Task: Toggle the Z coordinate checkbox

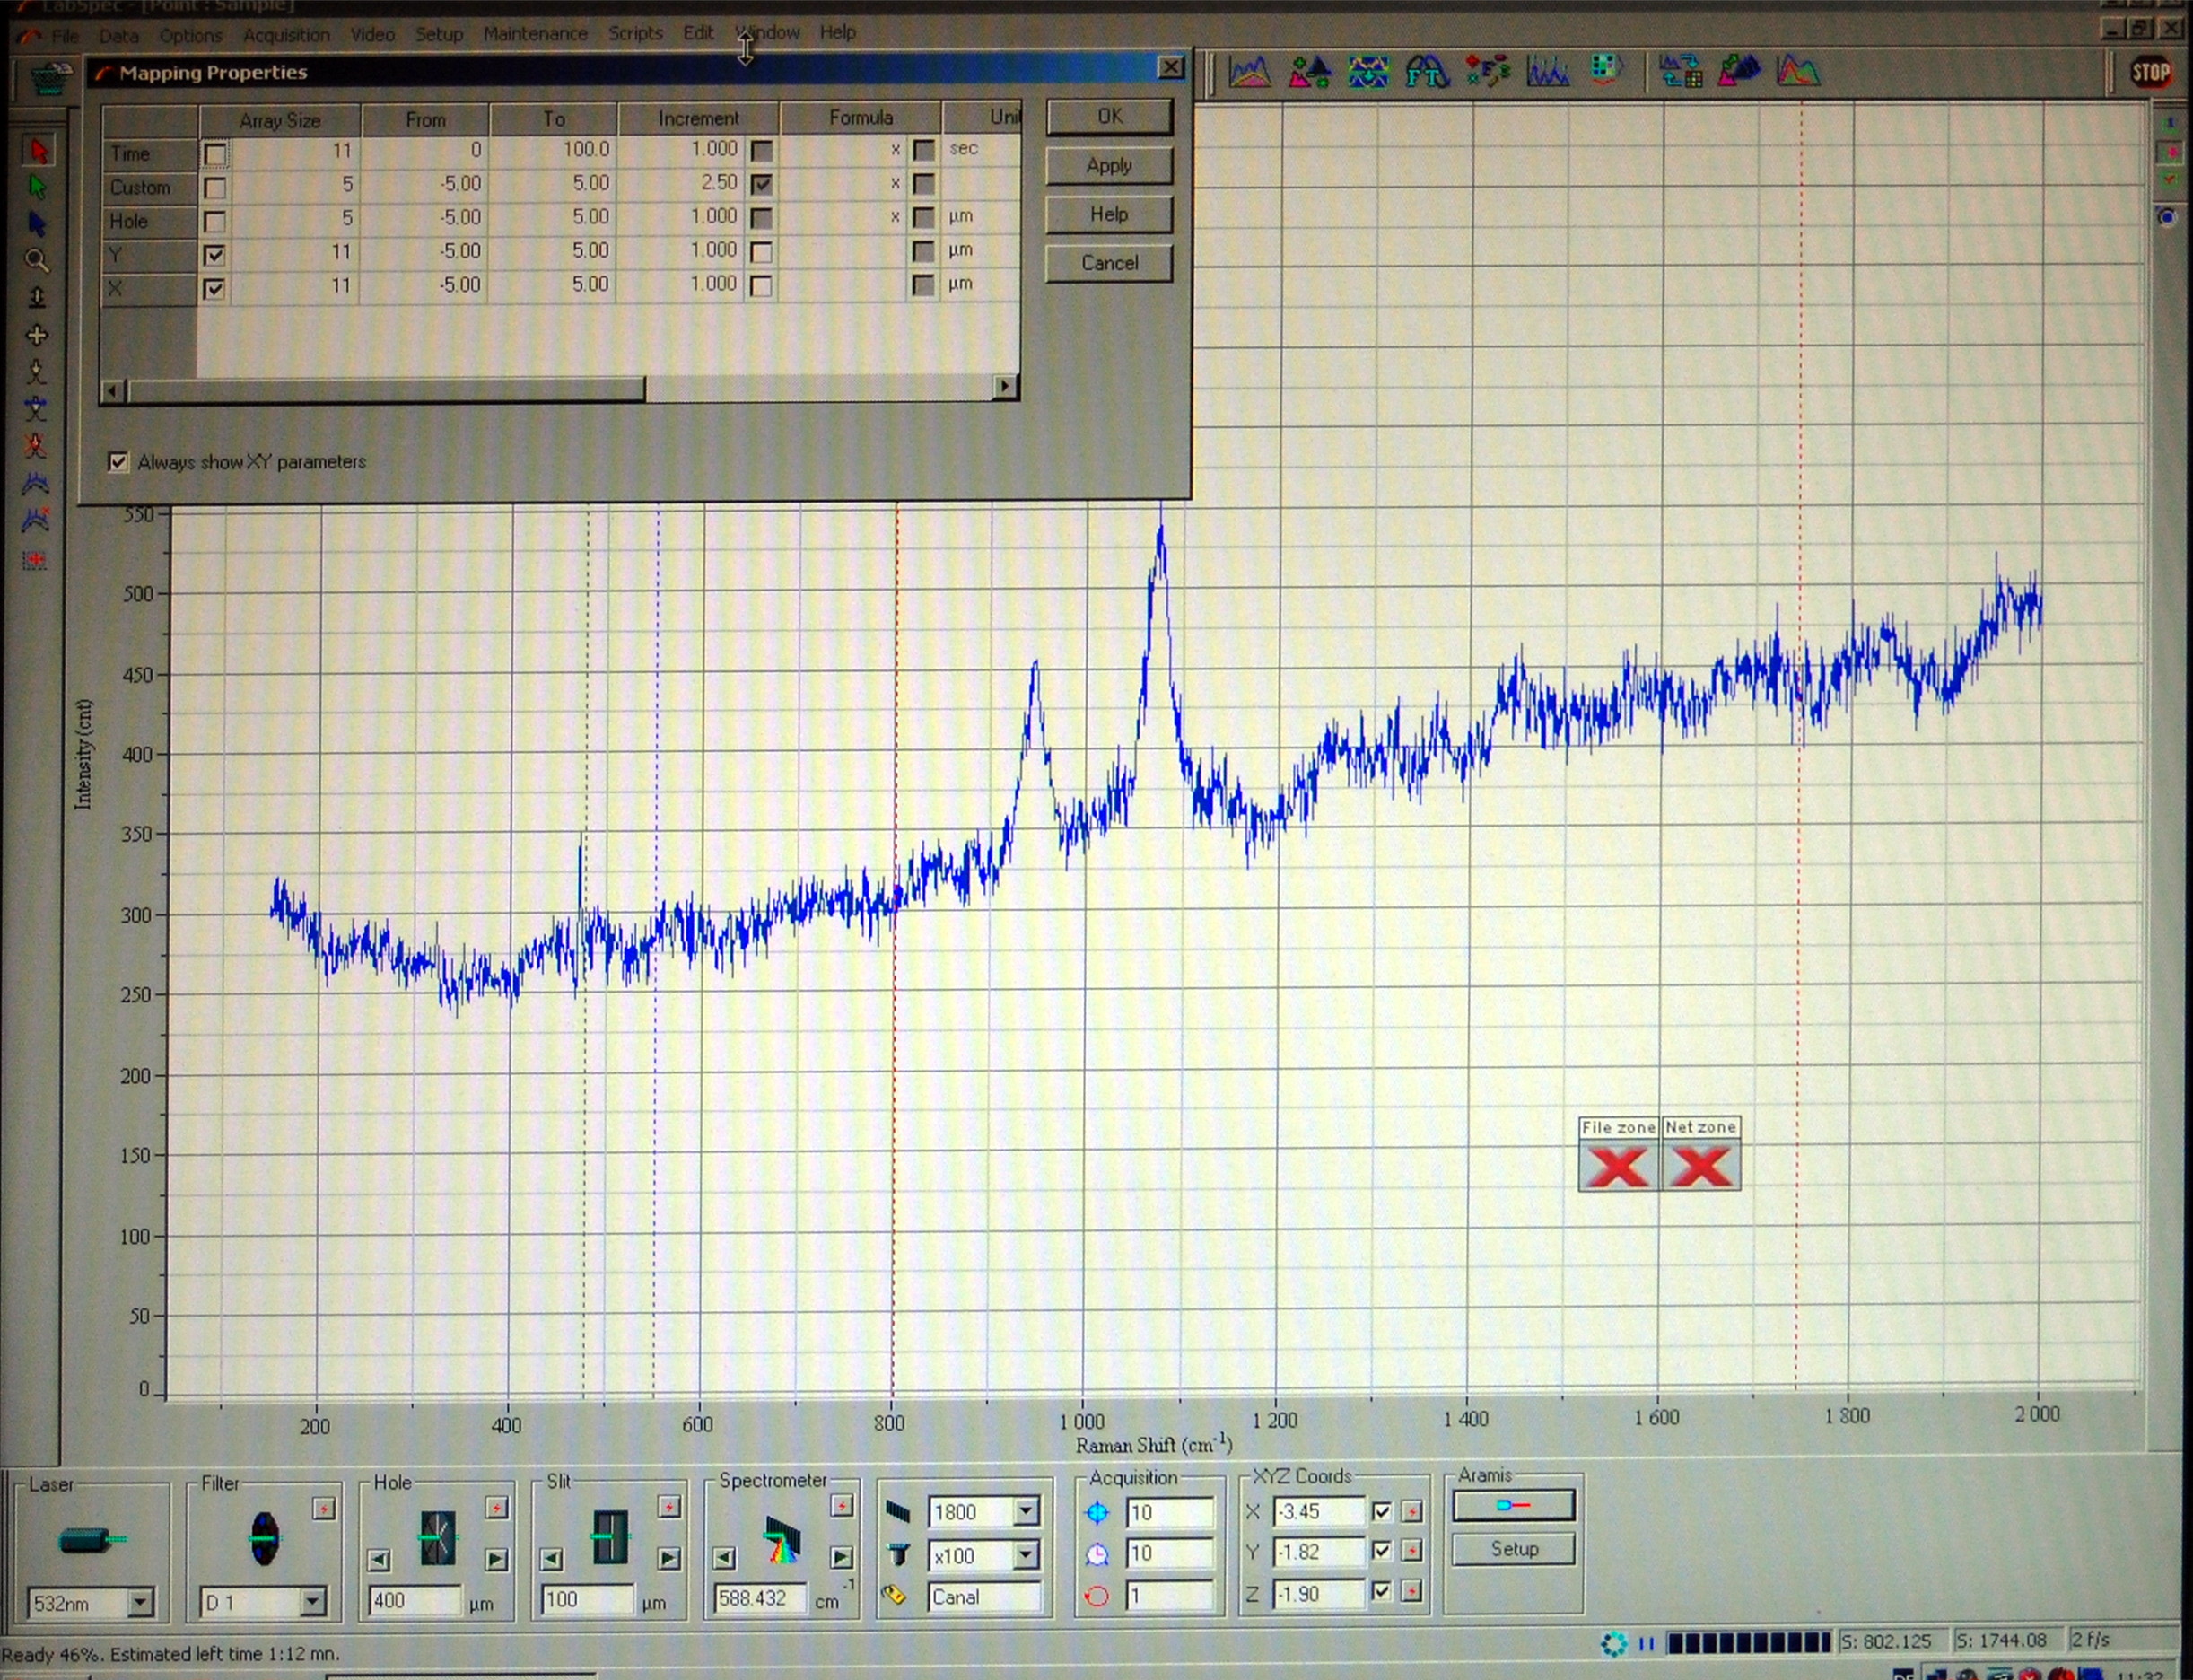Action: (x=1382, y=1591)
